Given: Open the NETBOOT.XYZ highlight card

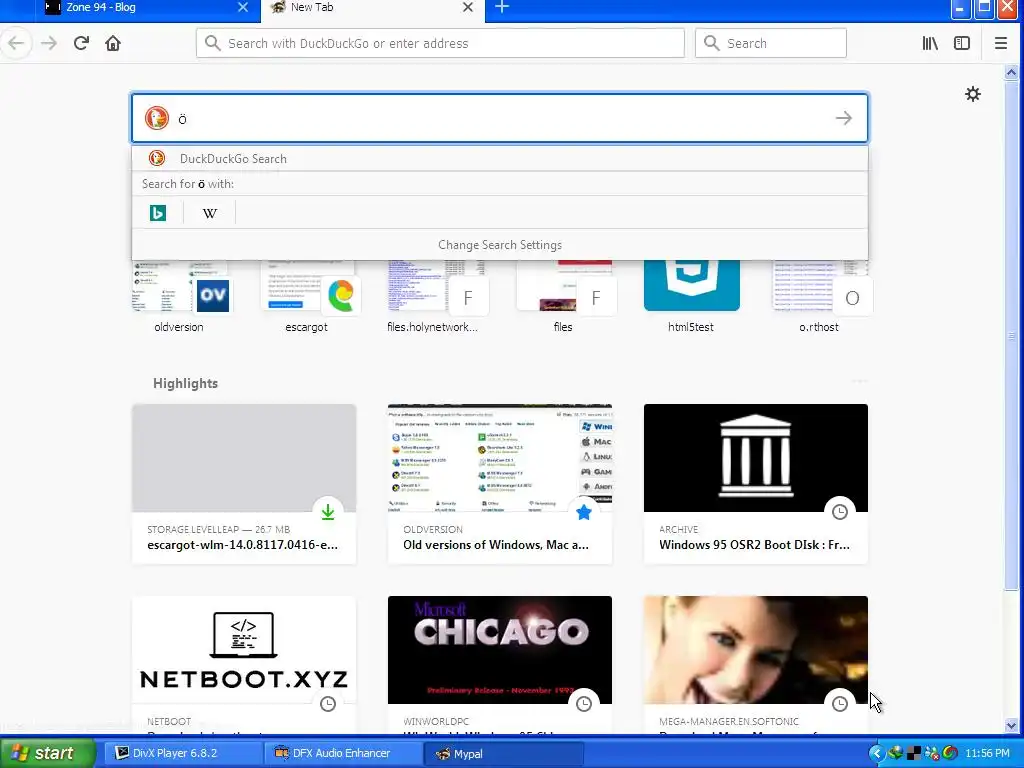Looking at the screenshot, I should tap(244, 664).
